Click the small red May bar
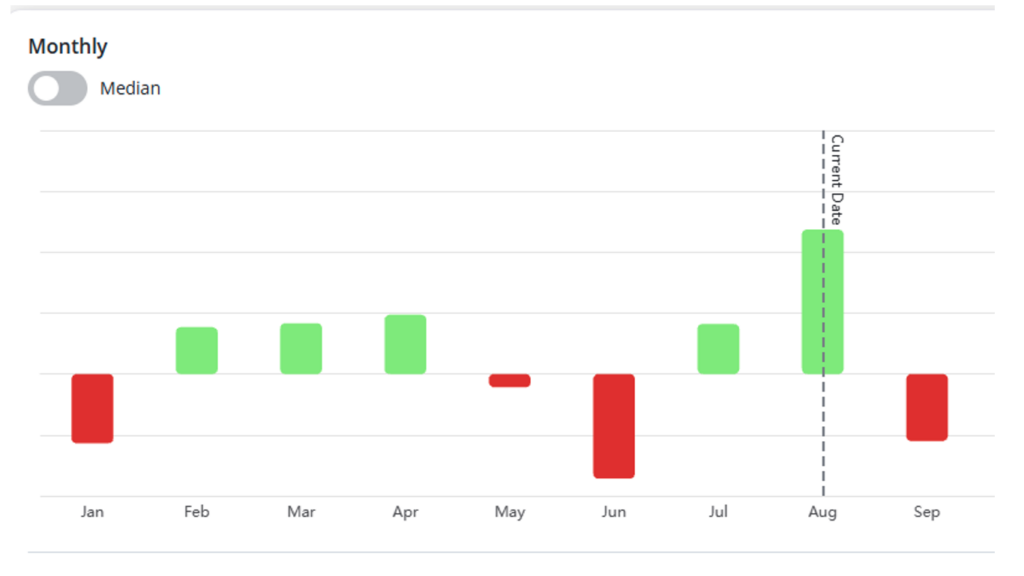 tap(509, 381)
